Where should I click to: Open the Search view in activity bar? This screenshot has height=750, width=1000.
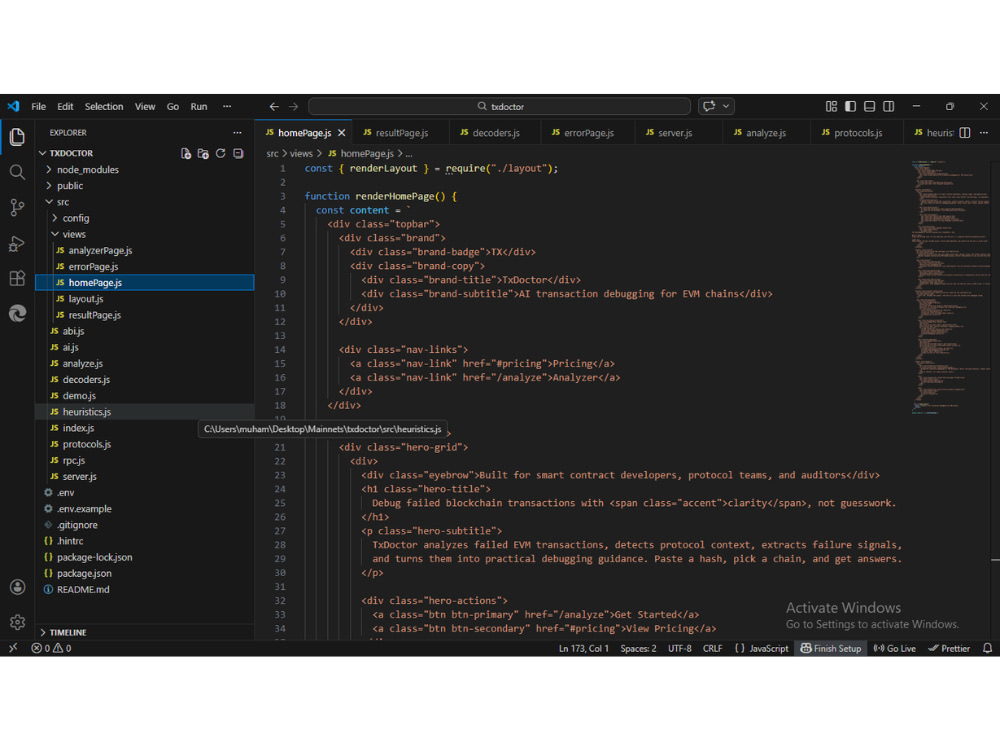(17, 172)
